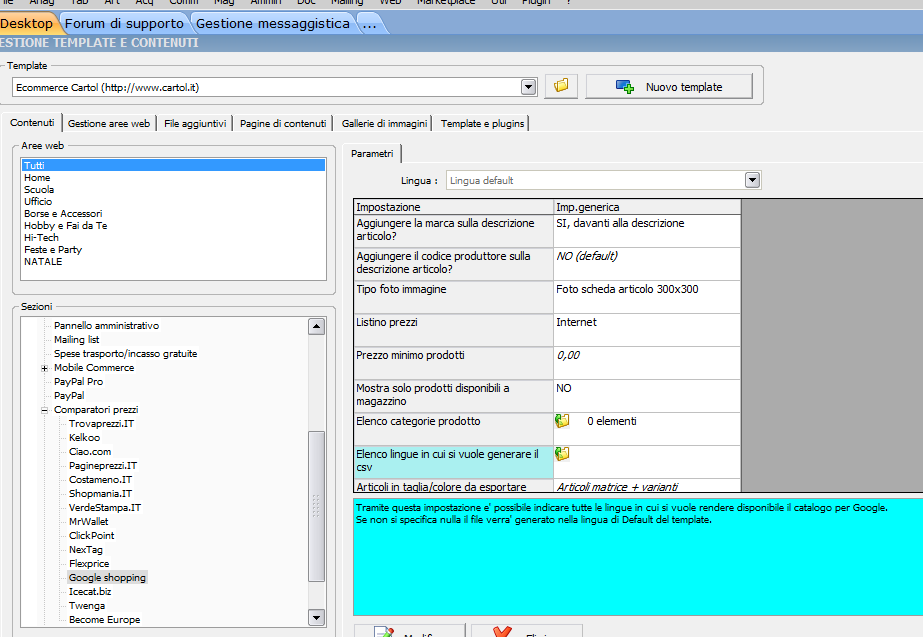Screen dimensions: 923x637
Task: Switch to the Desktop tab
Action: coord(26,24)
